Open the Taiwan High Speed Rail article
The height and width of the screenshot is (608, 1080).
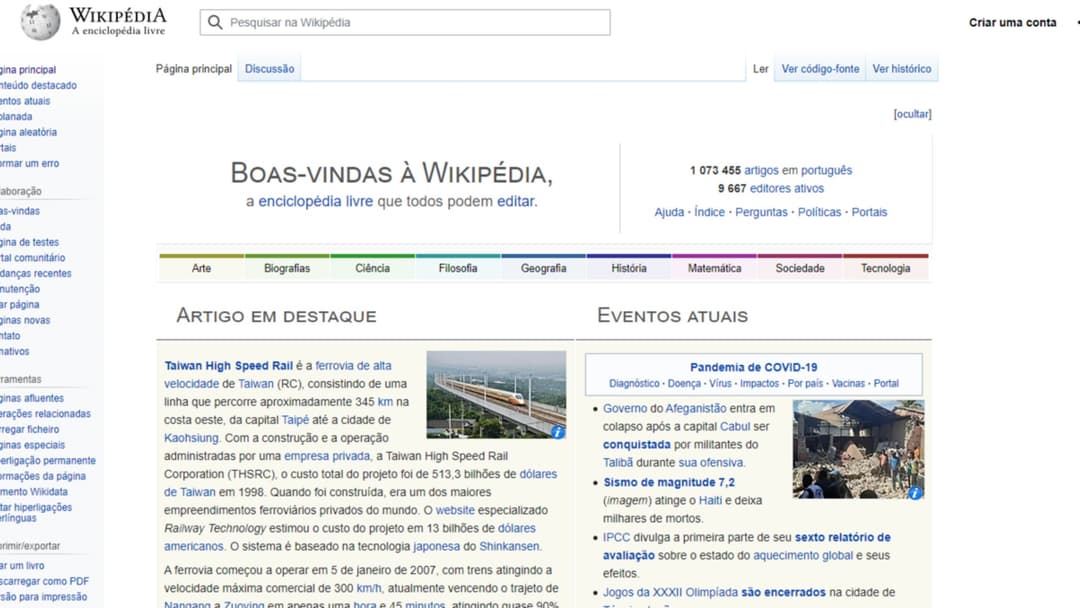(229, 366)
